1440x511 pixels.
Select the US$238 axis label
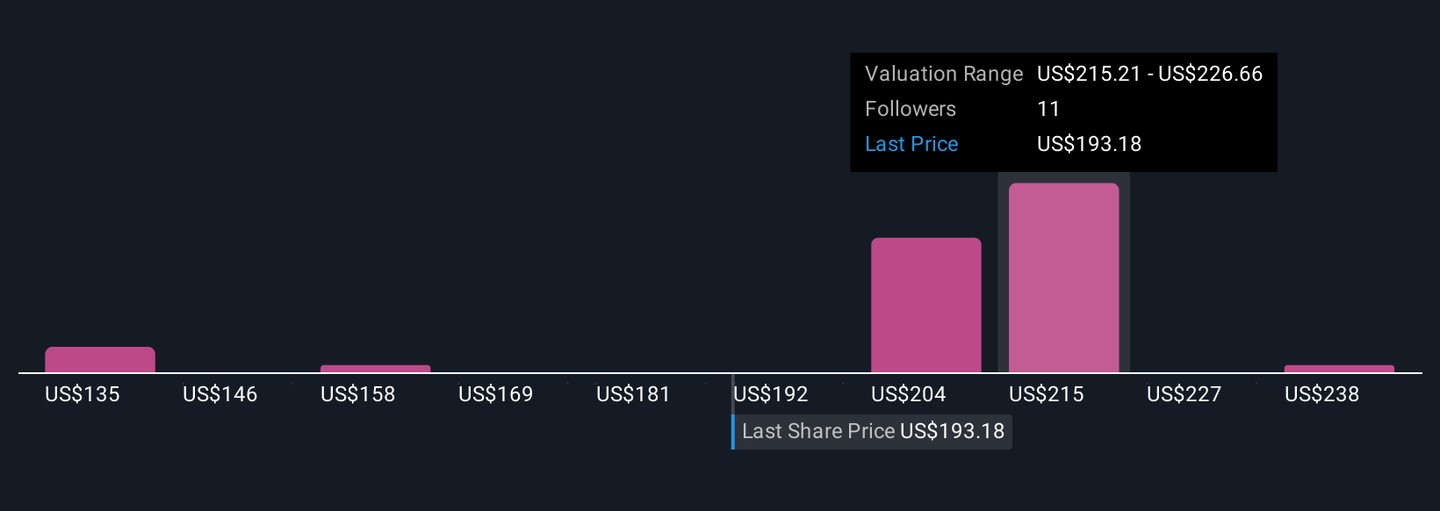(1322, 395)
